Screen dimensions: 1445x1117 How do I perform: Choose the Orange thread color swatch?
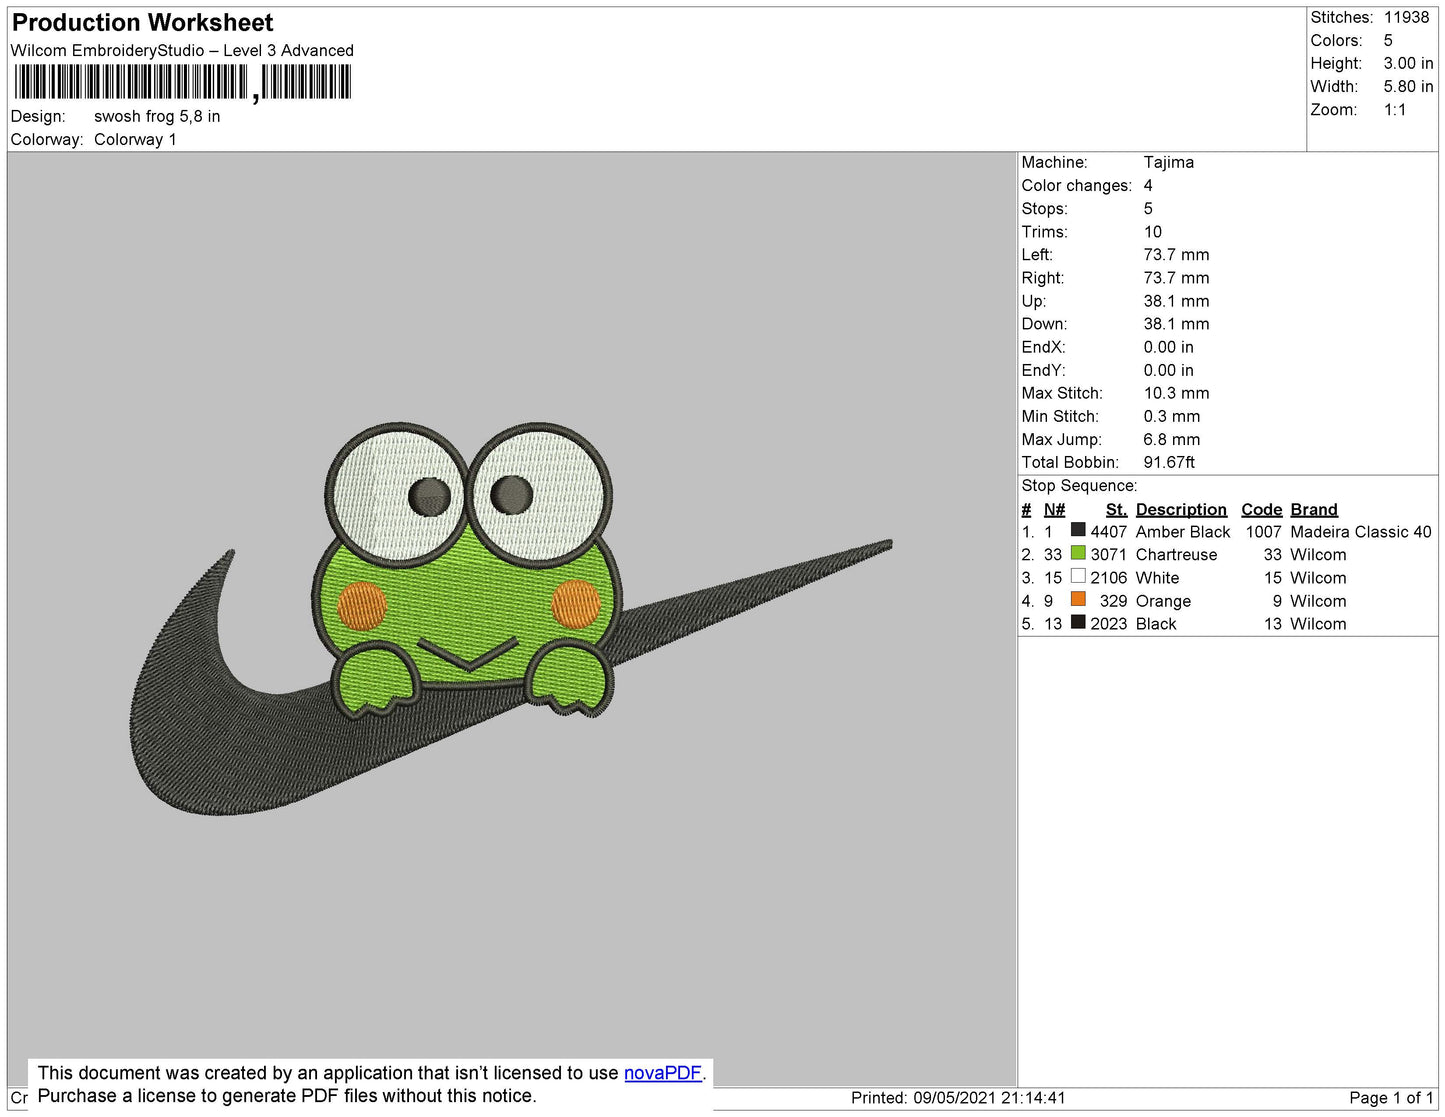pos(1078,599)
